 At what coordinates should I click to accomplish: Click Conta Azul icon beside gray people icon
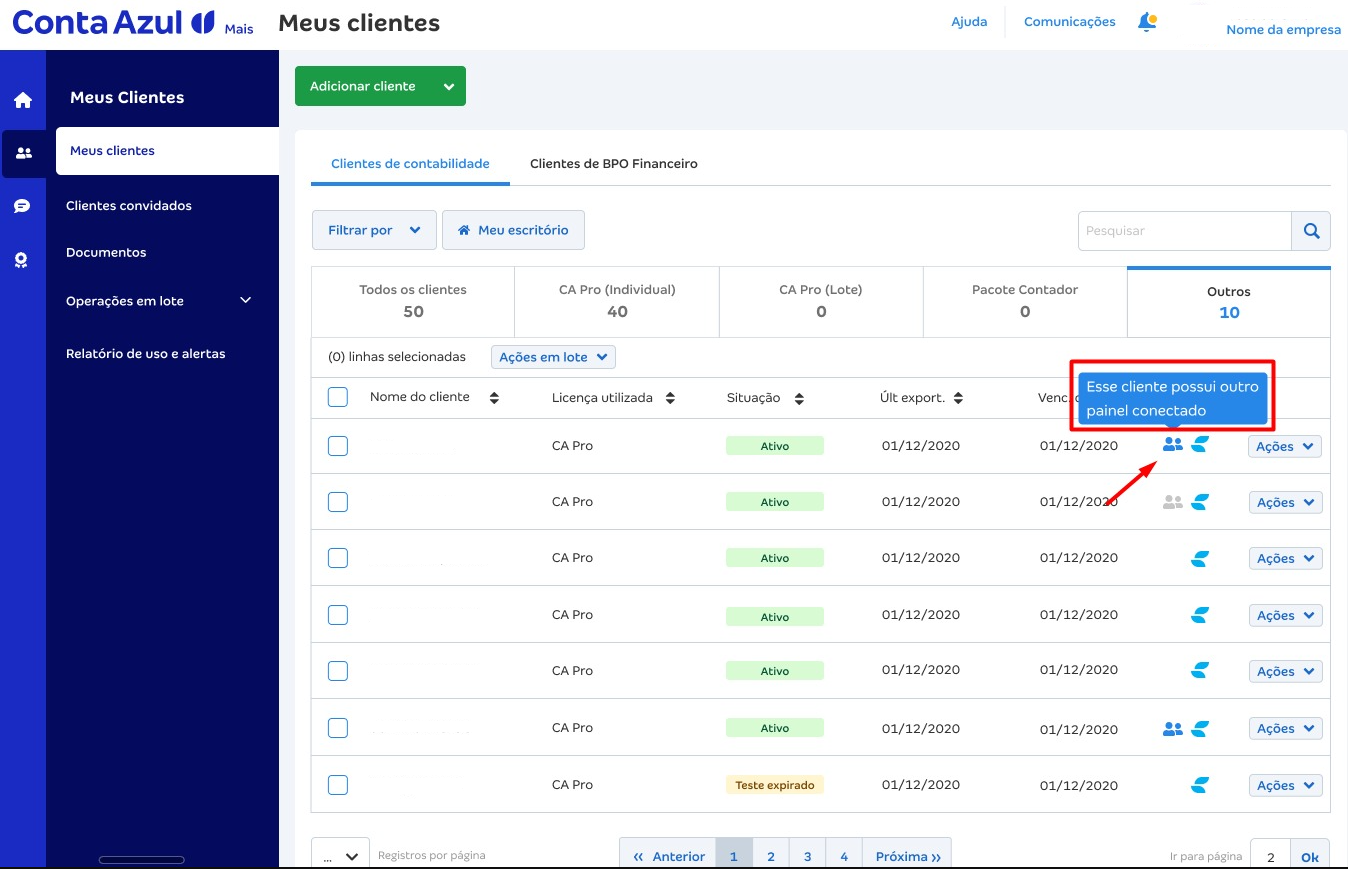pyautogui.click(x=1200, y=502)
